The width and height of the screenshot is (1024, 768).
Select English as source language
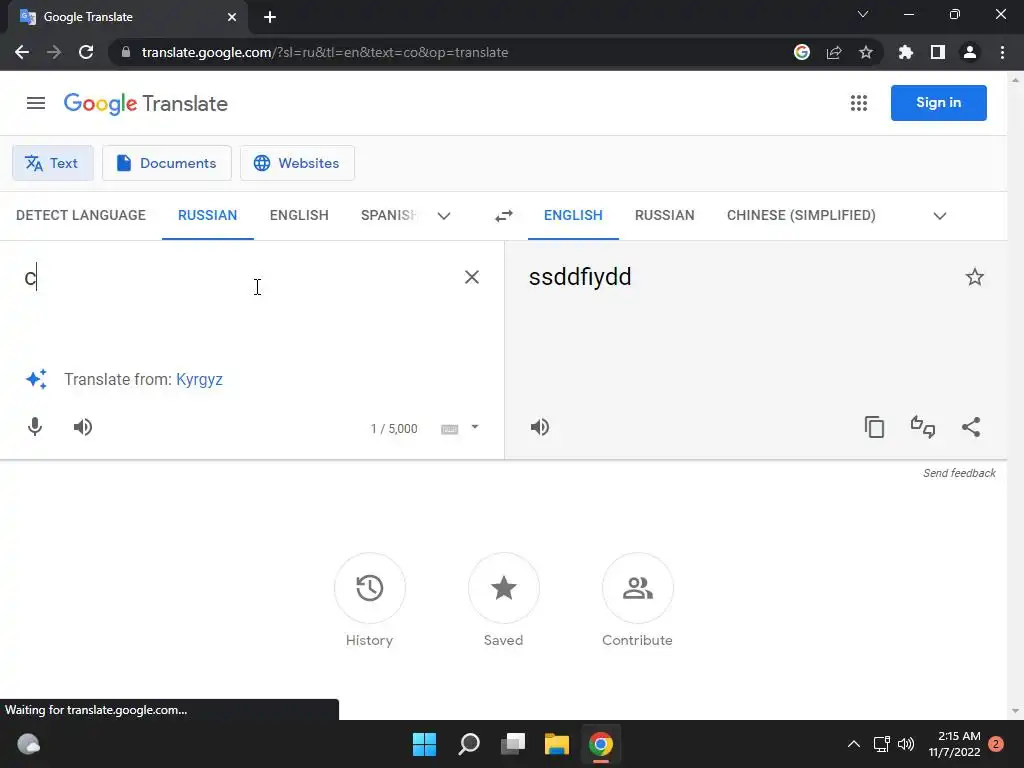pyautogui.click(x=299, y=216)
